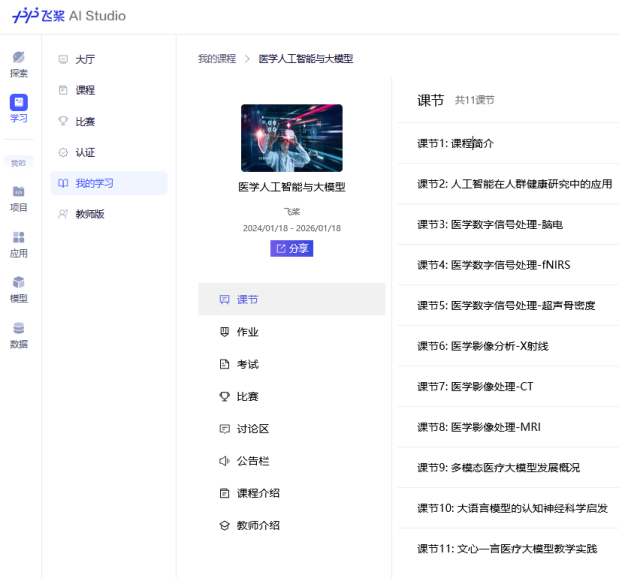Click the 分享 share button
This screenshot has height=578, width=619.
click(292, 248)
